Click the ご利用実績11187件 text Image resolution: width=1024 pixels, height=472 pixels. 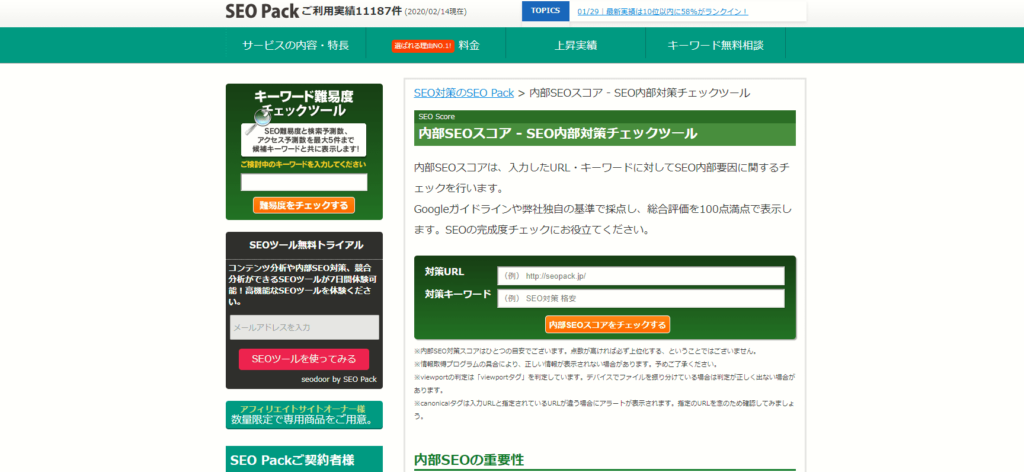pos(352,11)
